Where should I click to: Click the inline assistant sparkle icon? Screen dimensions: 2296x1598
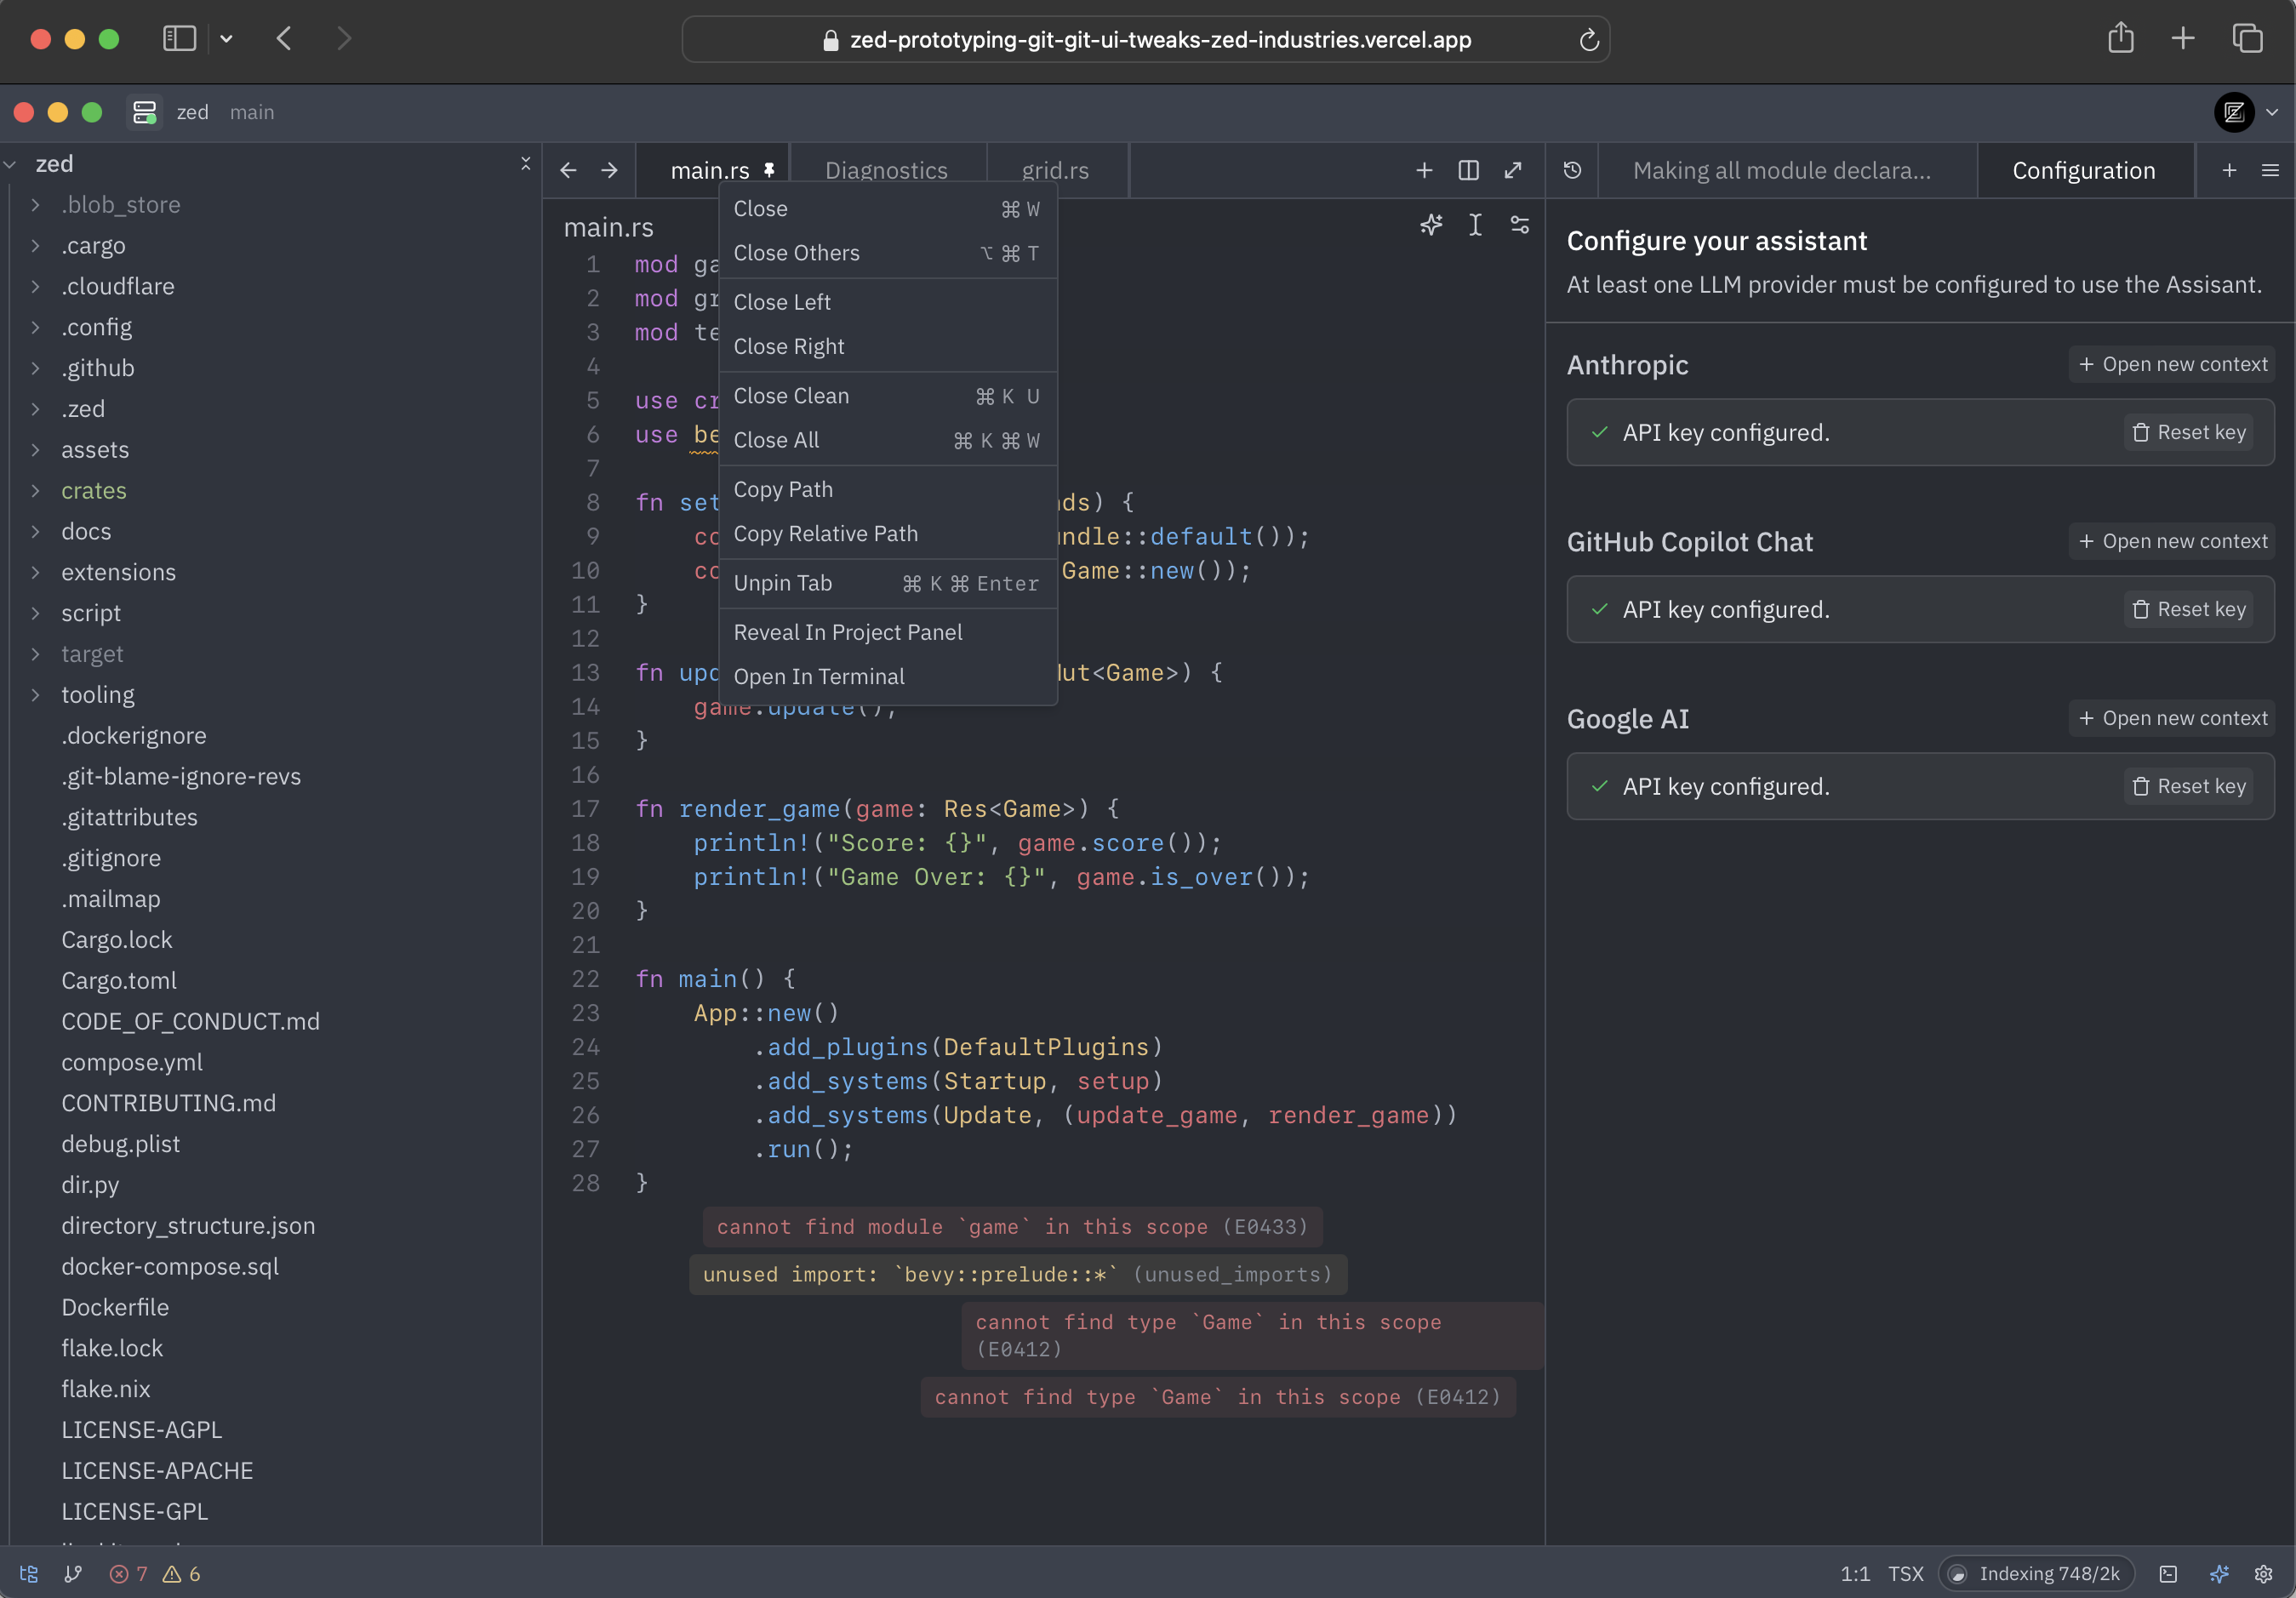(x=1431, y=225)
